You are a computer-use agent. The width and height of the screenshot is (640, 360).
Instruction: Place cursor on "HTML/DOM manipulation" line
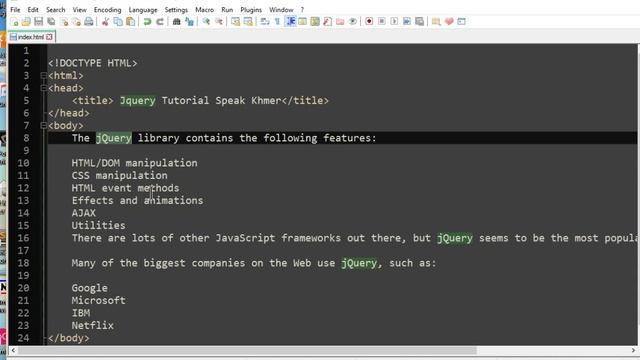point(135,163)
